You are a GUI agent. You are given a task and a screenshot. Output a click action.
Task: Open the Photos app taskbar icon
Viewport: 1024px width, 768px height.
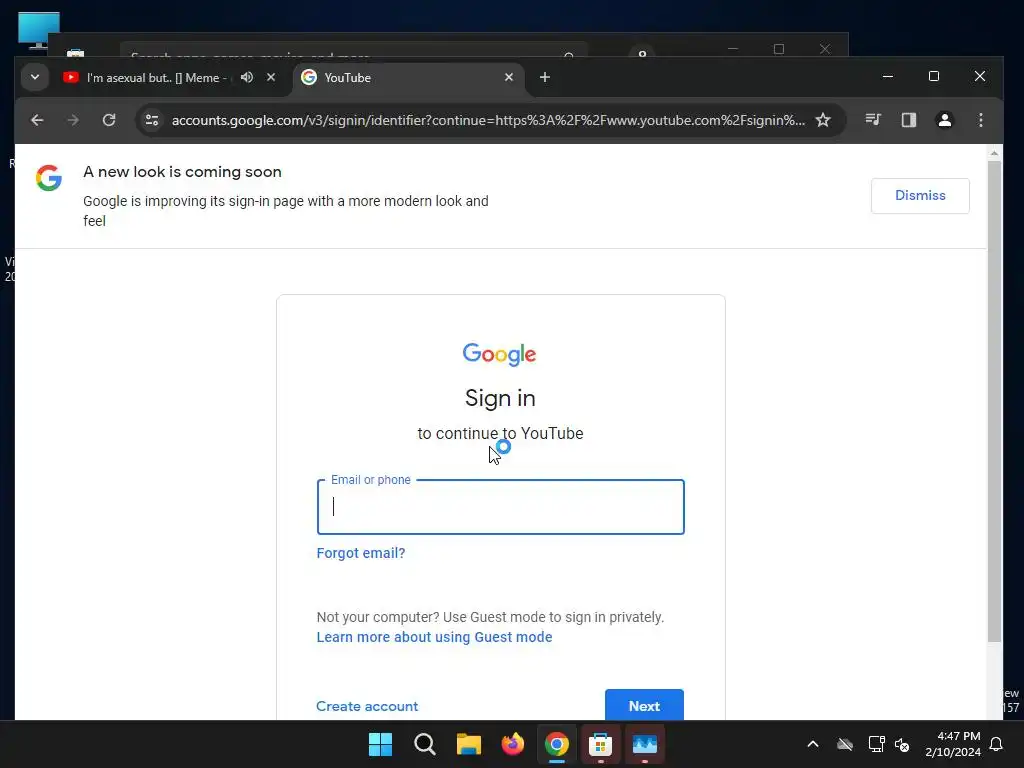point(645,744)
